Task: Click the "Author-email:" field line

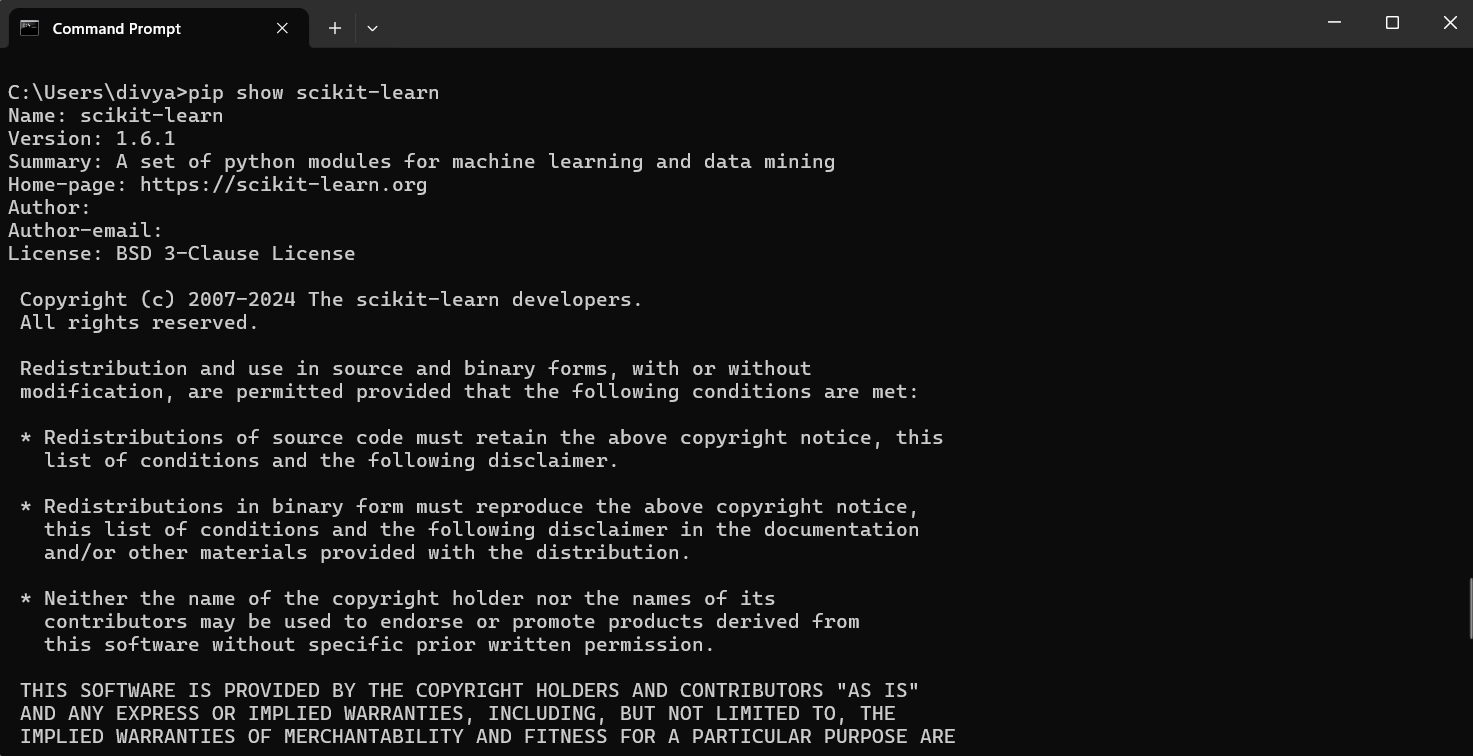Action: click(x=85, y=230)
